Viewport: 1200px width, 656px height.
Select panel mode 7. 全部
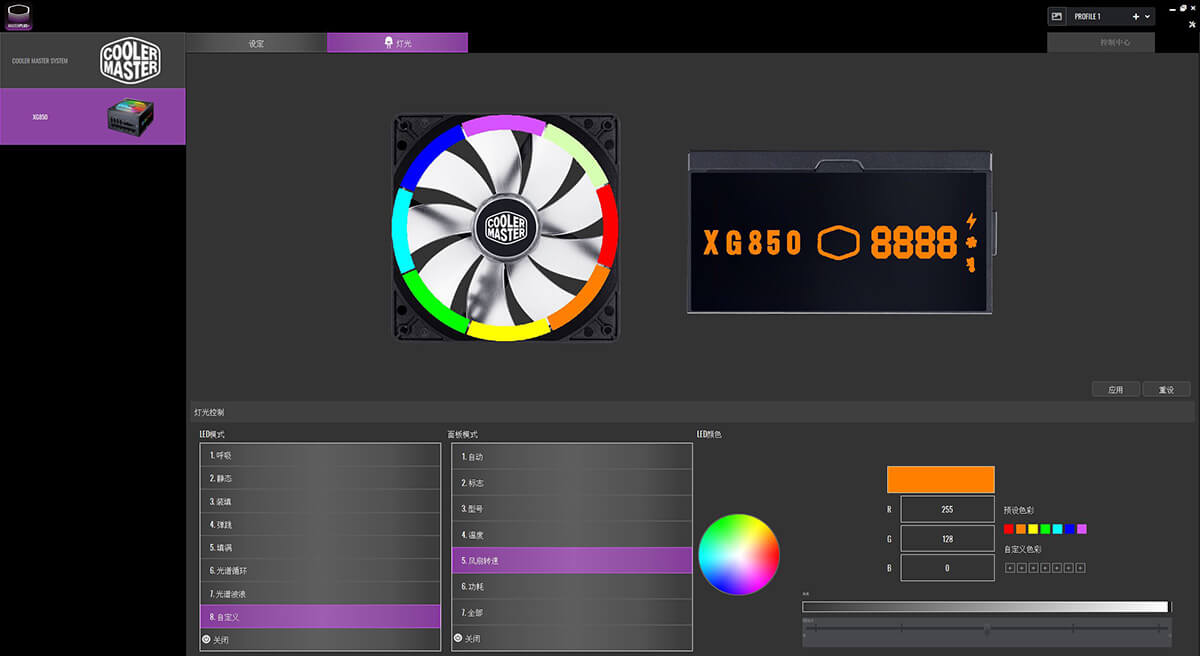pos(572,612)
